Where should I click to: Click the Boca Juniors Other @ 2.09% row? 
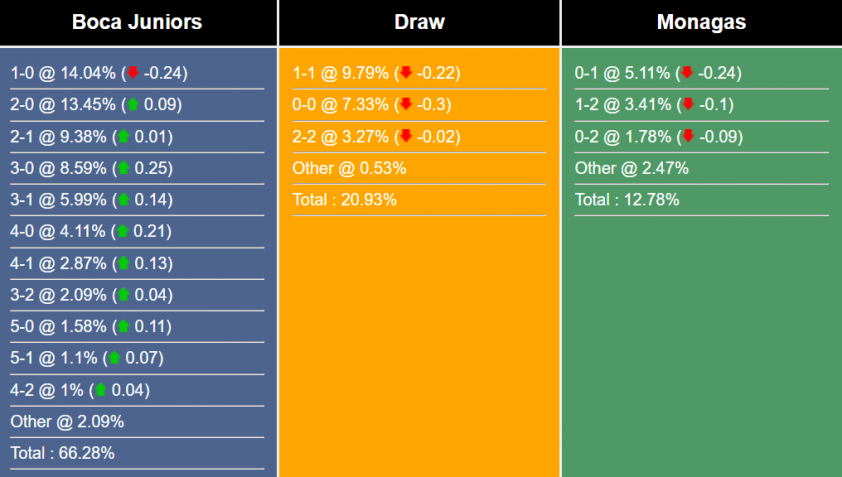(x=67, y=421)
